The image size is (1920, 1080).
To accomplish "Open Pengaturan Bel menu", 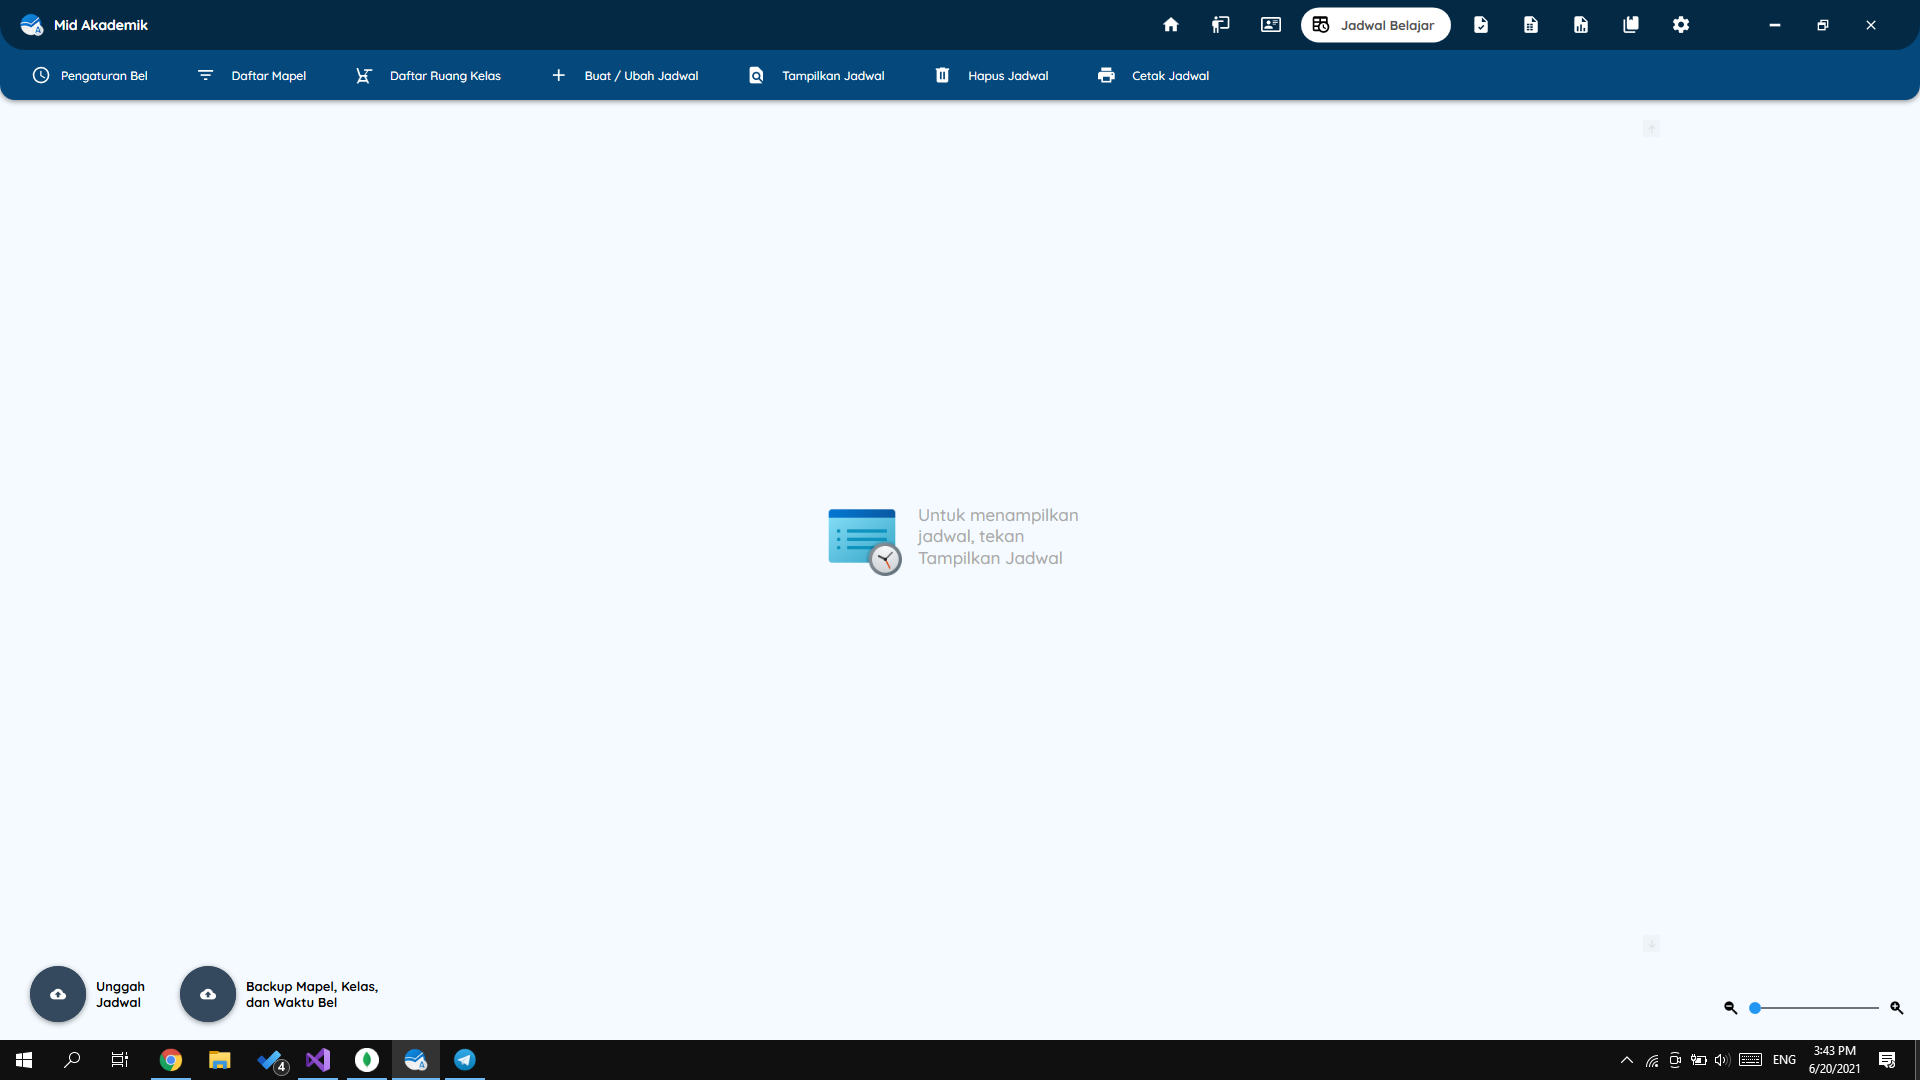I will [90, 75].
